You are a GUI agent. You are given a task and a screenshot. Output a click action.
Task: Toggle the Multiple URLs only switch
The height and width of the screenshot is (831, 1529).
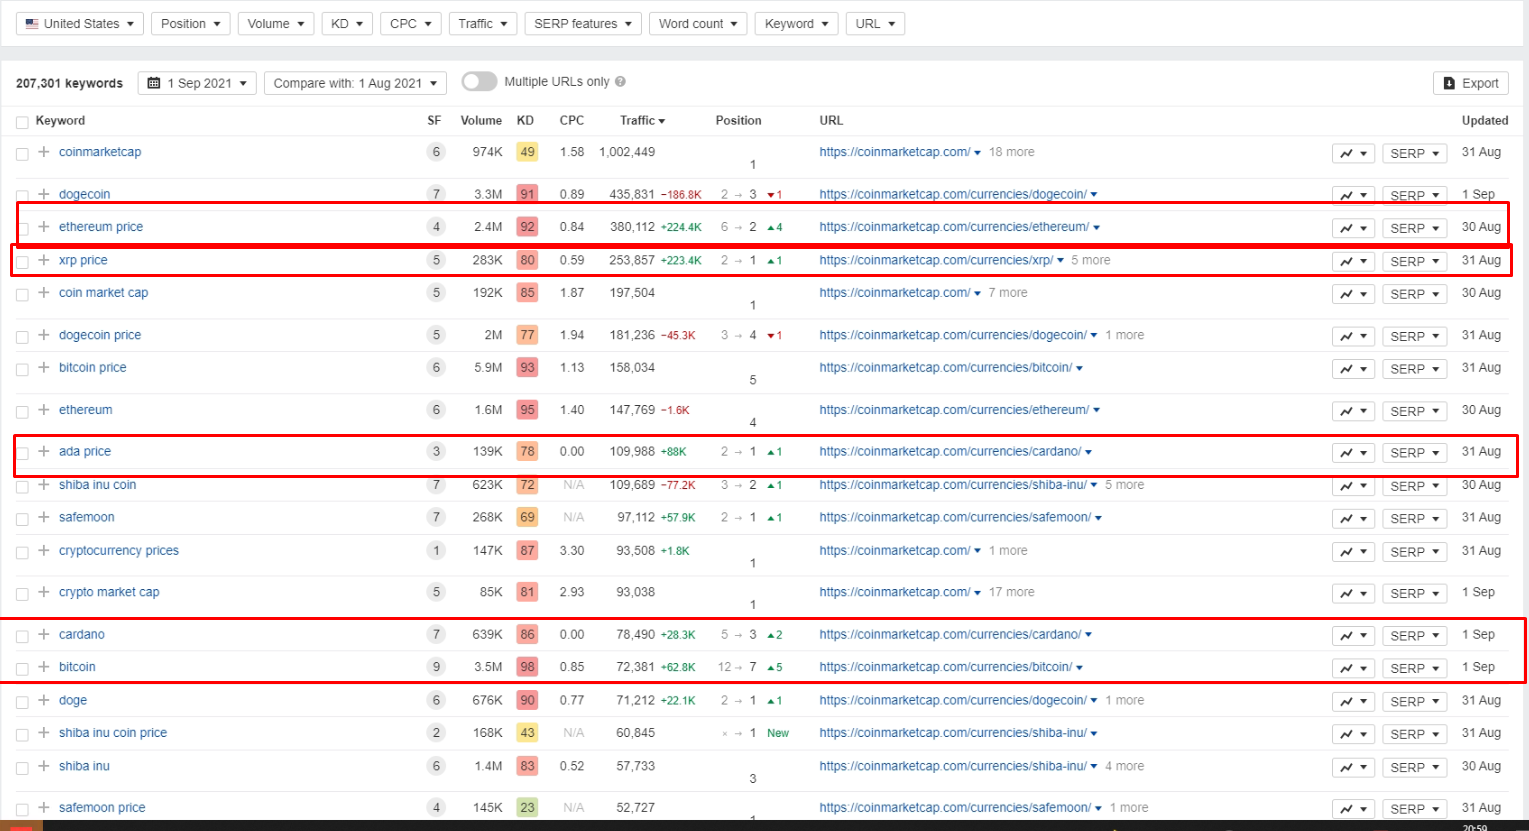pos(479,82)
